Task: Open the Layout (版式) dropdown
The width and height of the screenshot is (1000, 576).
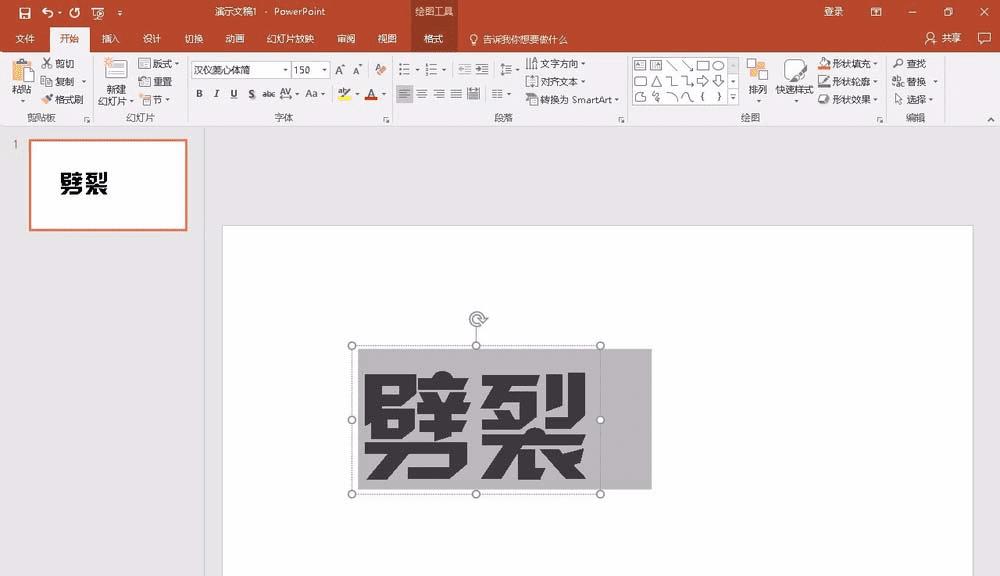Action: [x=159, y=64]
